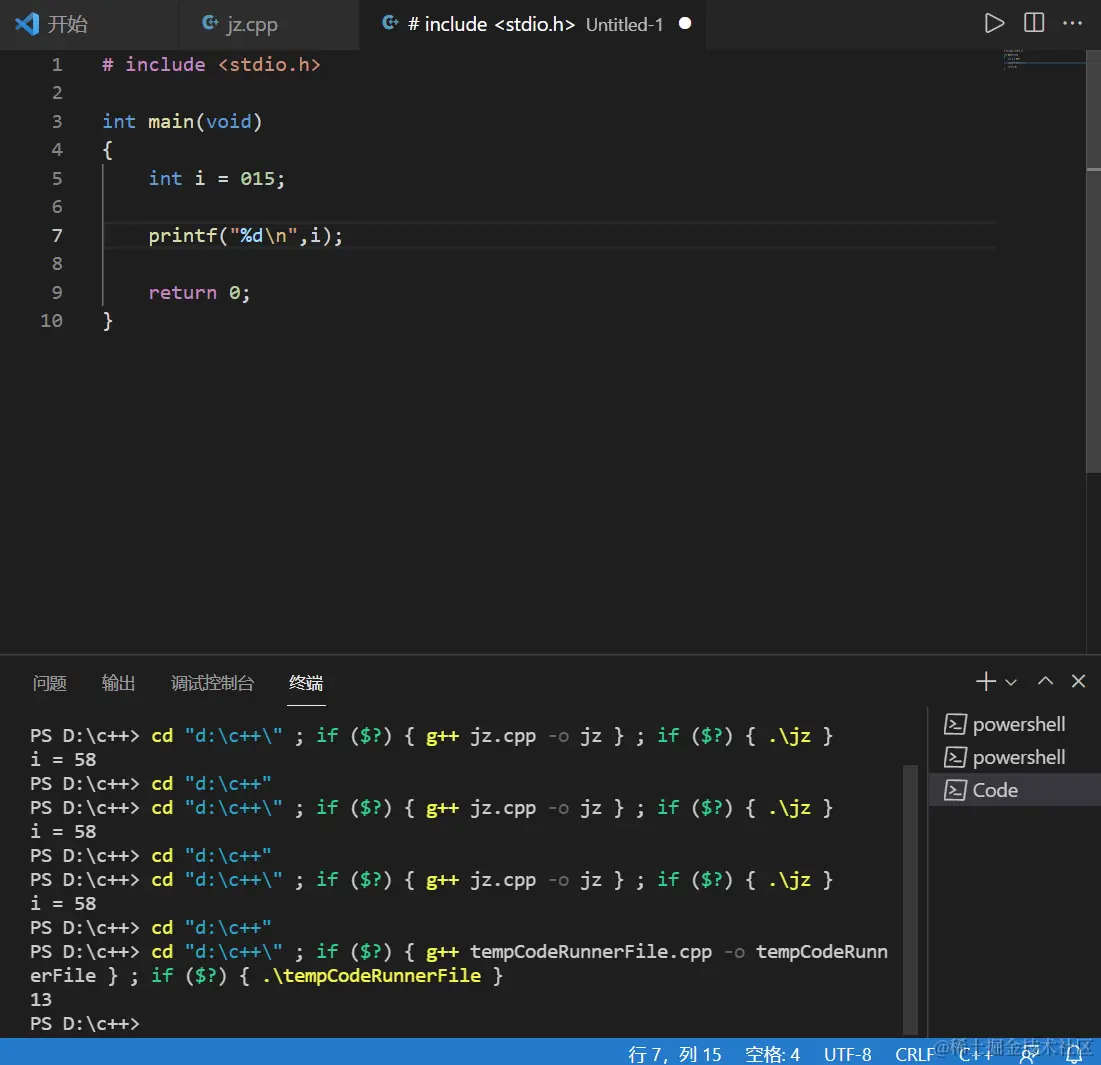1101x1065 pixels.
Task: Maximize the panel with up chevron
Action: (x=1046, y=680)
